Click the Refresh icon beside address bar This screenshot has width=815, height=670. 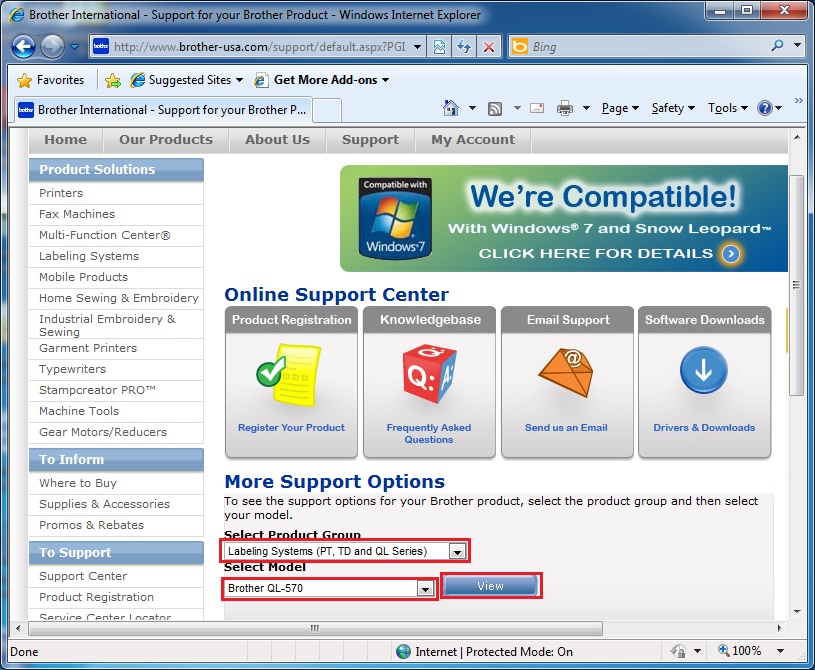(x=464, y=46)
